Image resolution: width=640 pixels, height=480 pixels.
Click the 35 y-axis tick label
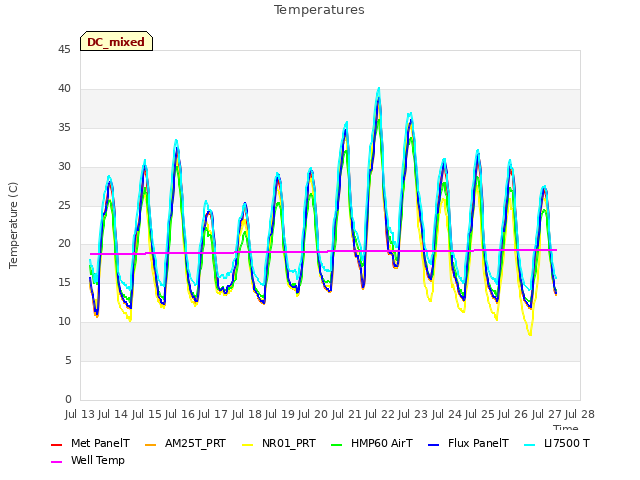pos(64,127)
